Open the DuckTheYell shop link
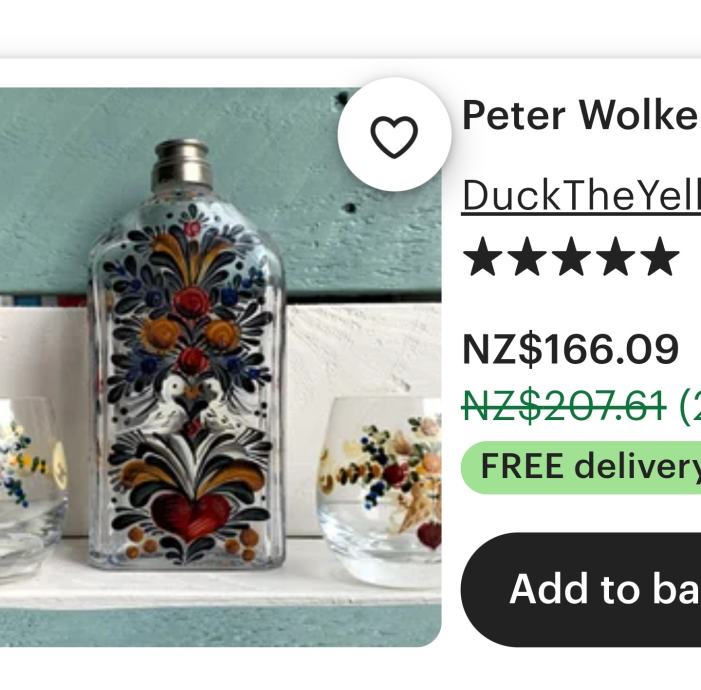This screenshot has width=701, height=690. pos(580,197)
